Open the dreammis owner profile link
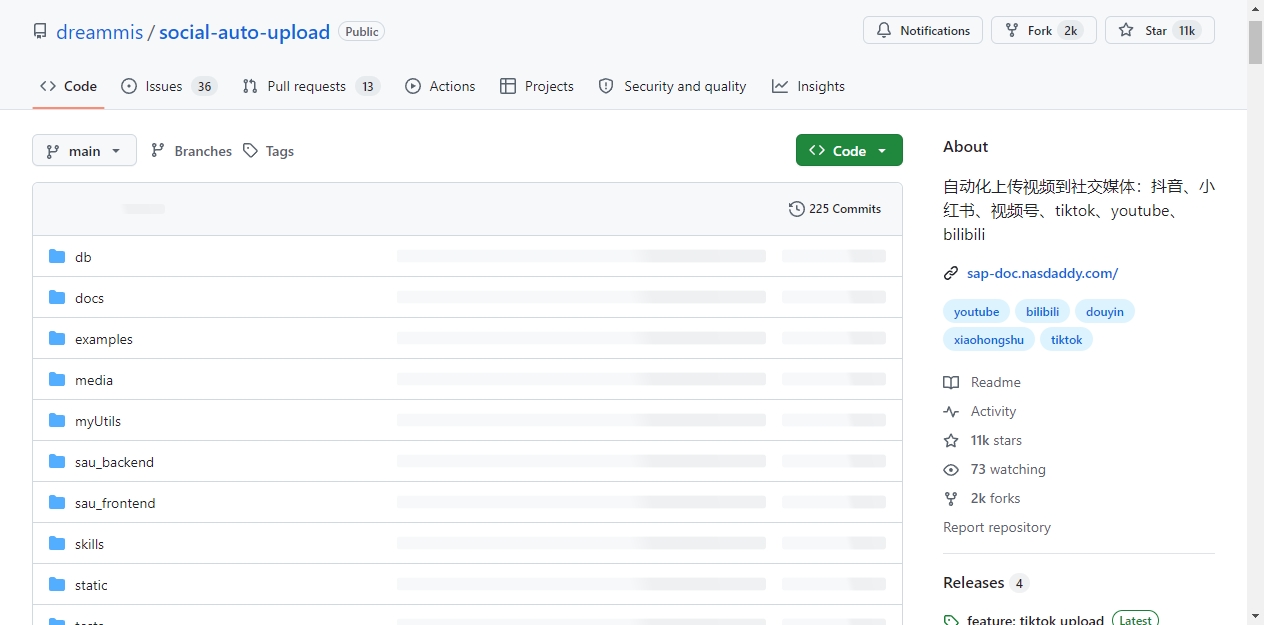 [99, 32]
